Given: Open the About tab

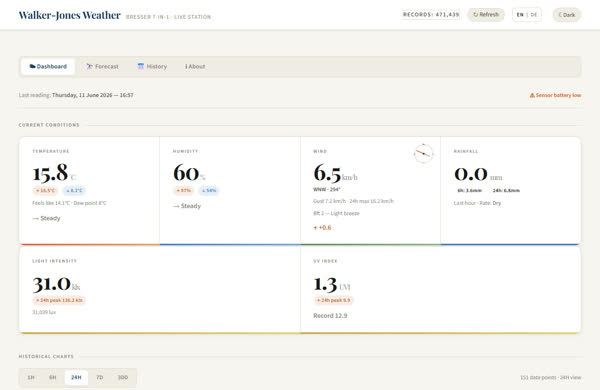Looking at the screenshot, I should click(195, 67).
